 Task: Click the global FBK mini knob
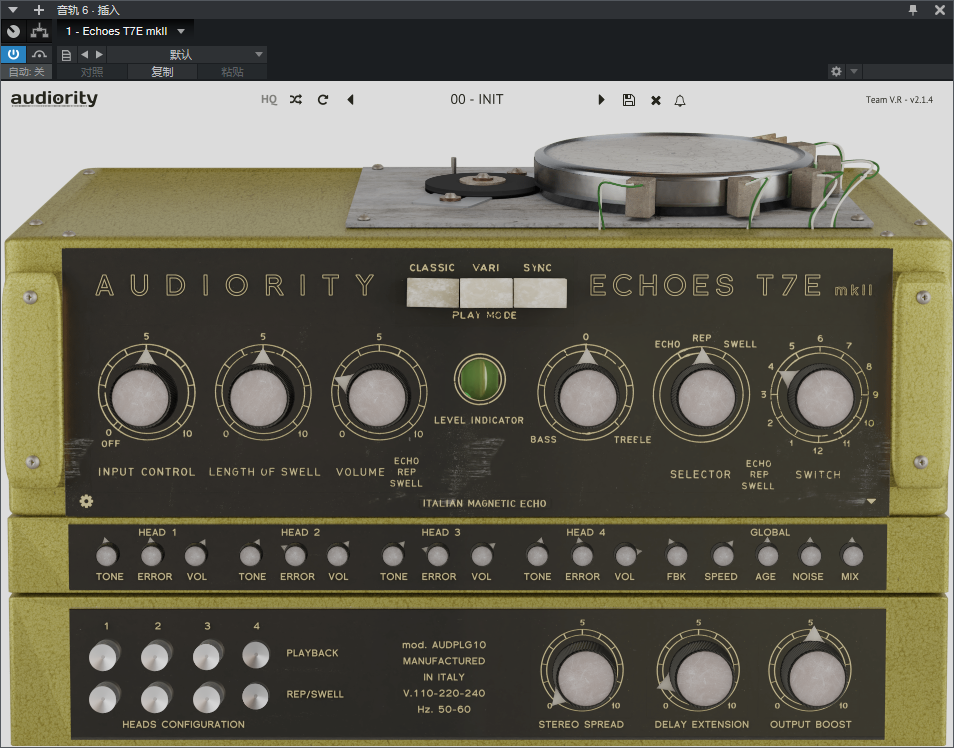(677, 555)
